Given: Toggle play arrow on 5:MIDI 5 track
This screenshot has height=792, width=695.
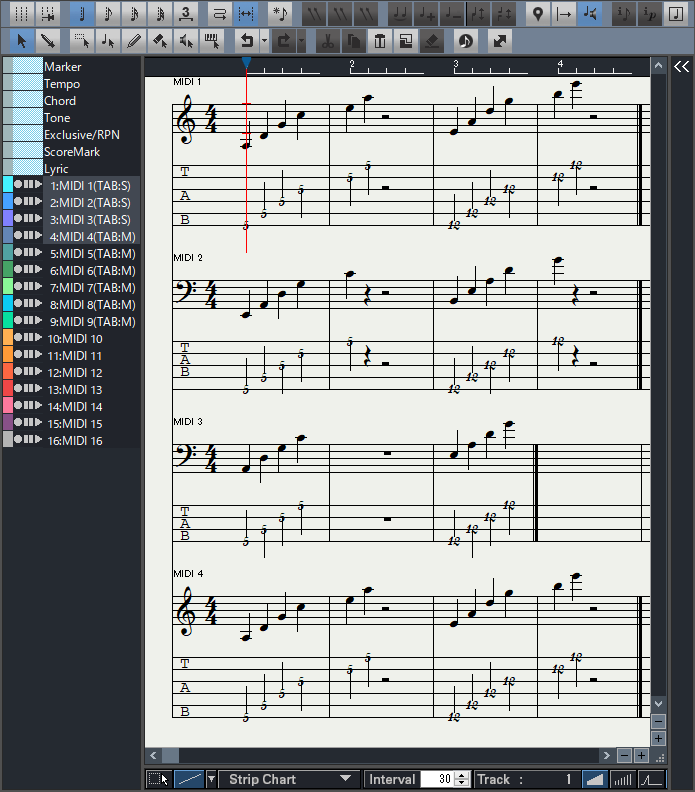Looking at the screenshot, I should (38, 253).
